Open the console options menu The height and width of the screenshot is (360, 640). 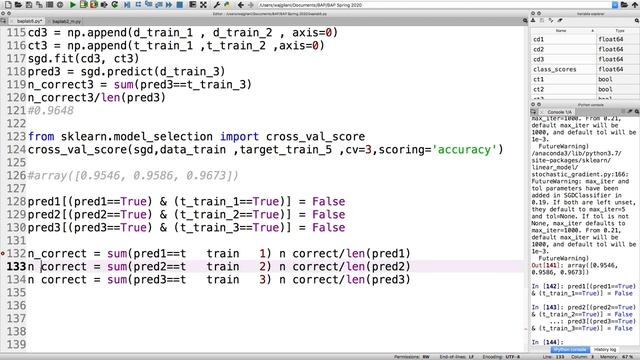tap(637, 111)
